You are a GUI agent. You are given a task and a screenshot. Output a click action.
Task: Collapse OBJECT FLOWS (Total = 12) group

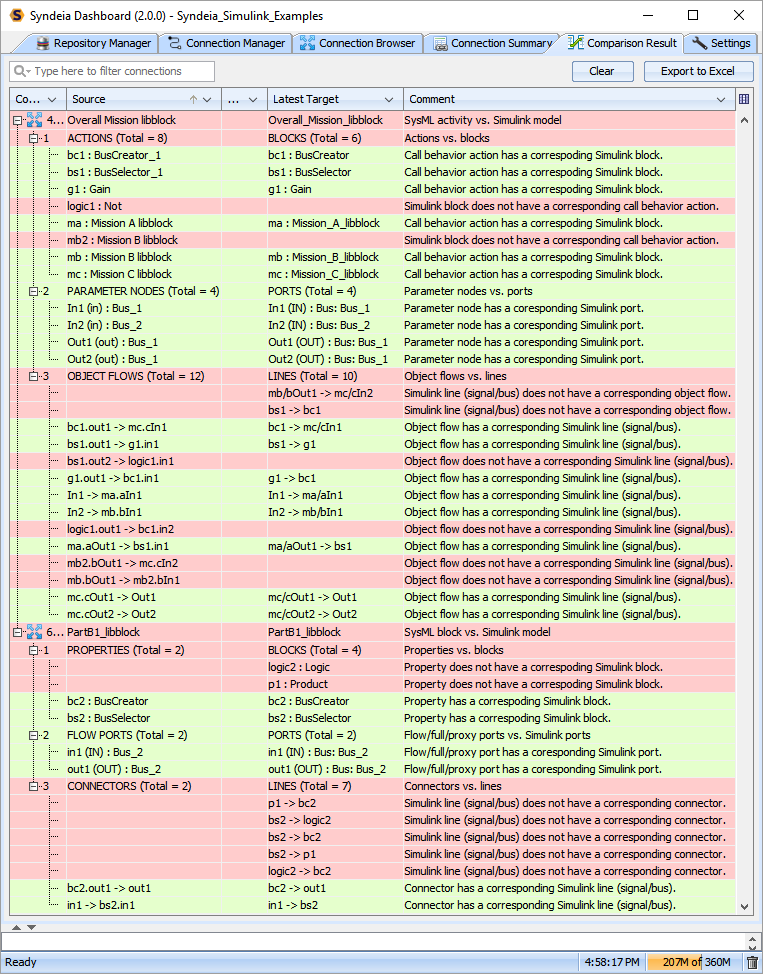[34, 376]
